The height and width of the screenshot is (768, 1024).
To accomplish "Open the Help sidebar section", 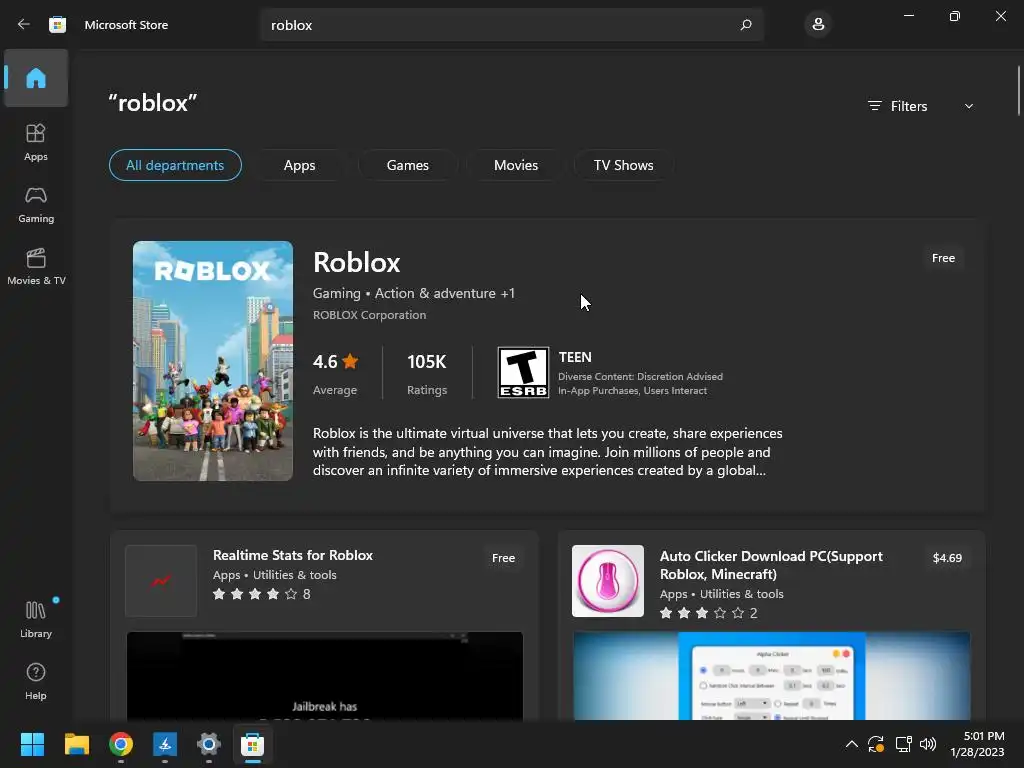I will coord(36,681).
